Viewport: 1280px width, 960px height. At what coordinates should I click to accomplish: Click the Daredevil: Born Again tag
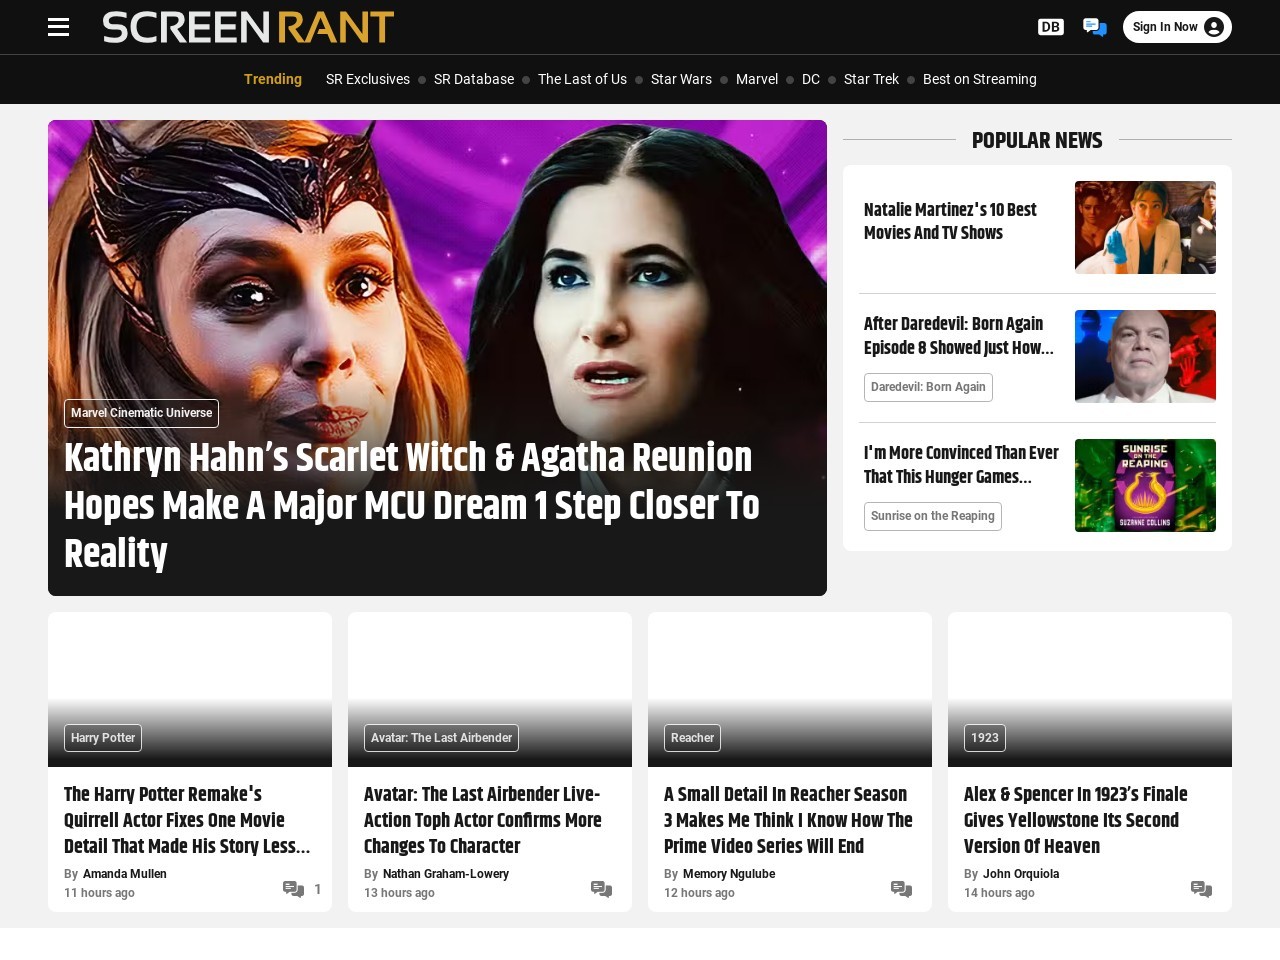point(928,387)
